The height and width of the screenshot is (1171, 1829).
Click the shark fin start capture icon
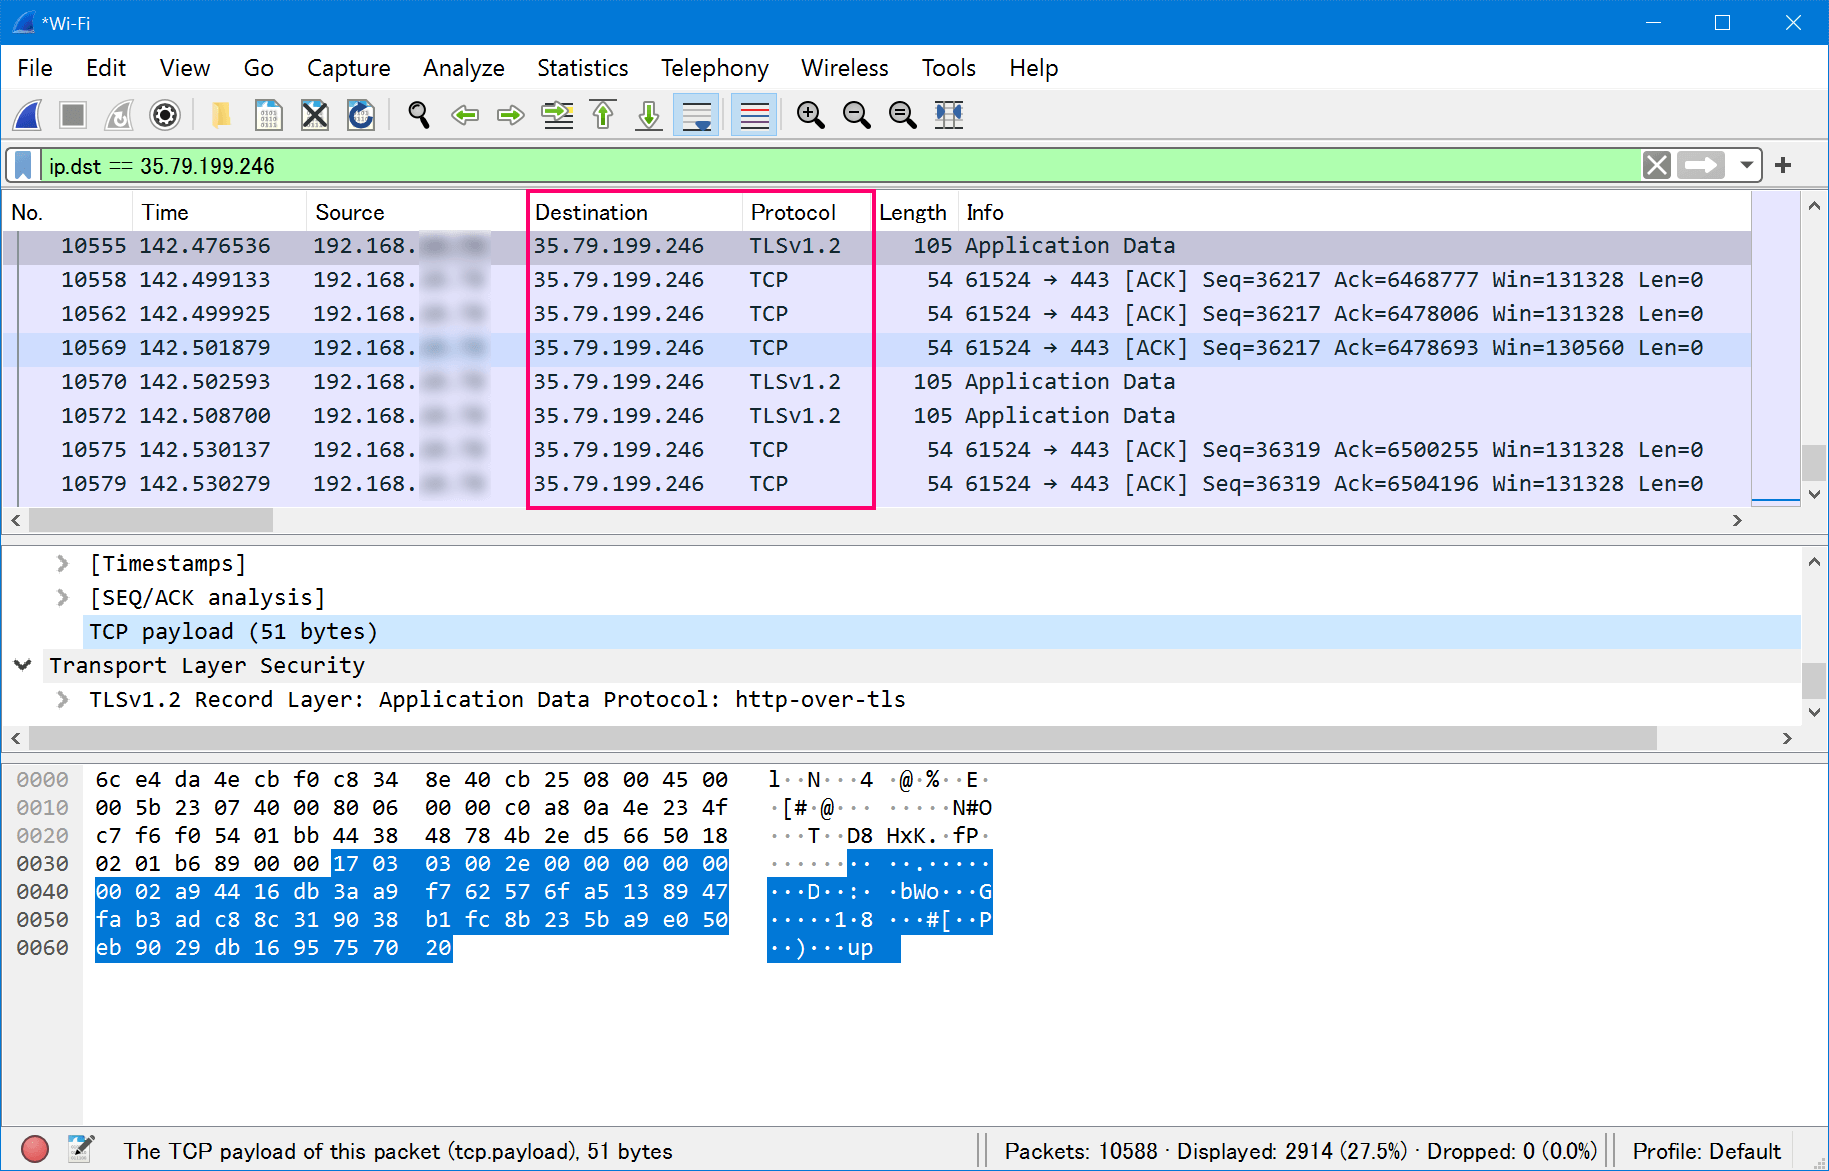coord(28,115)
